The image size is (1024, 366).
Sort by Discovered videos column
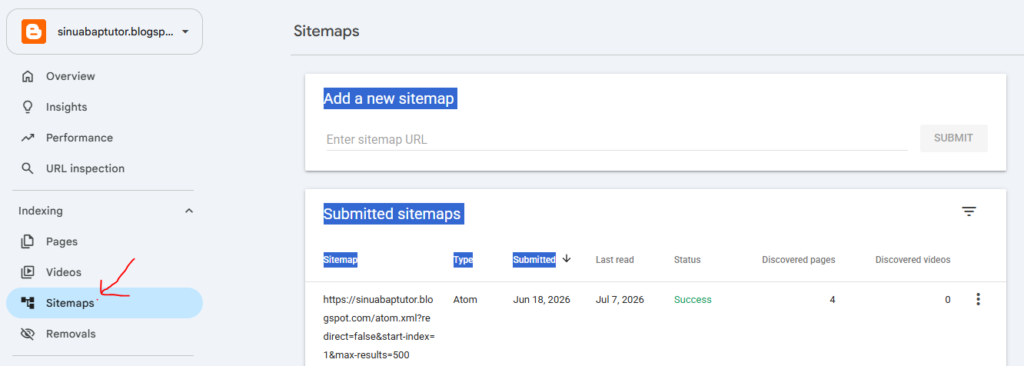click(x=912, y=260)
